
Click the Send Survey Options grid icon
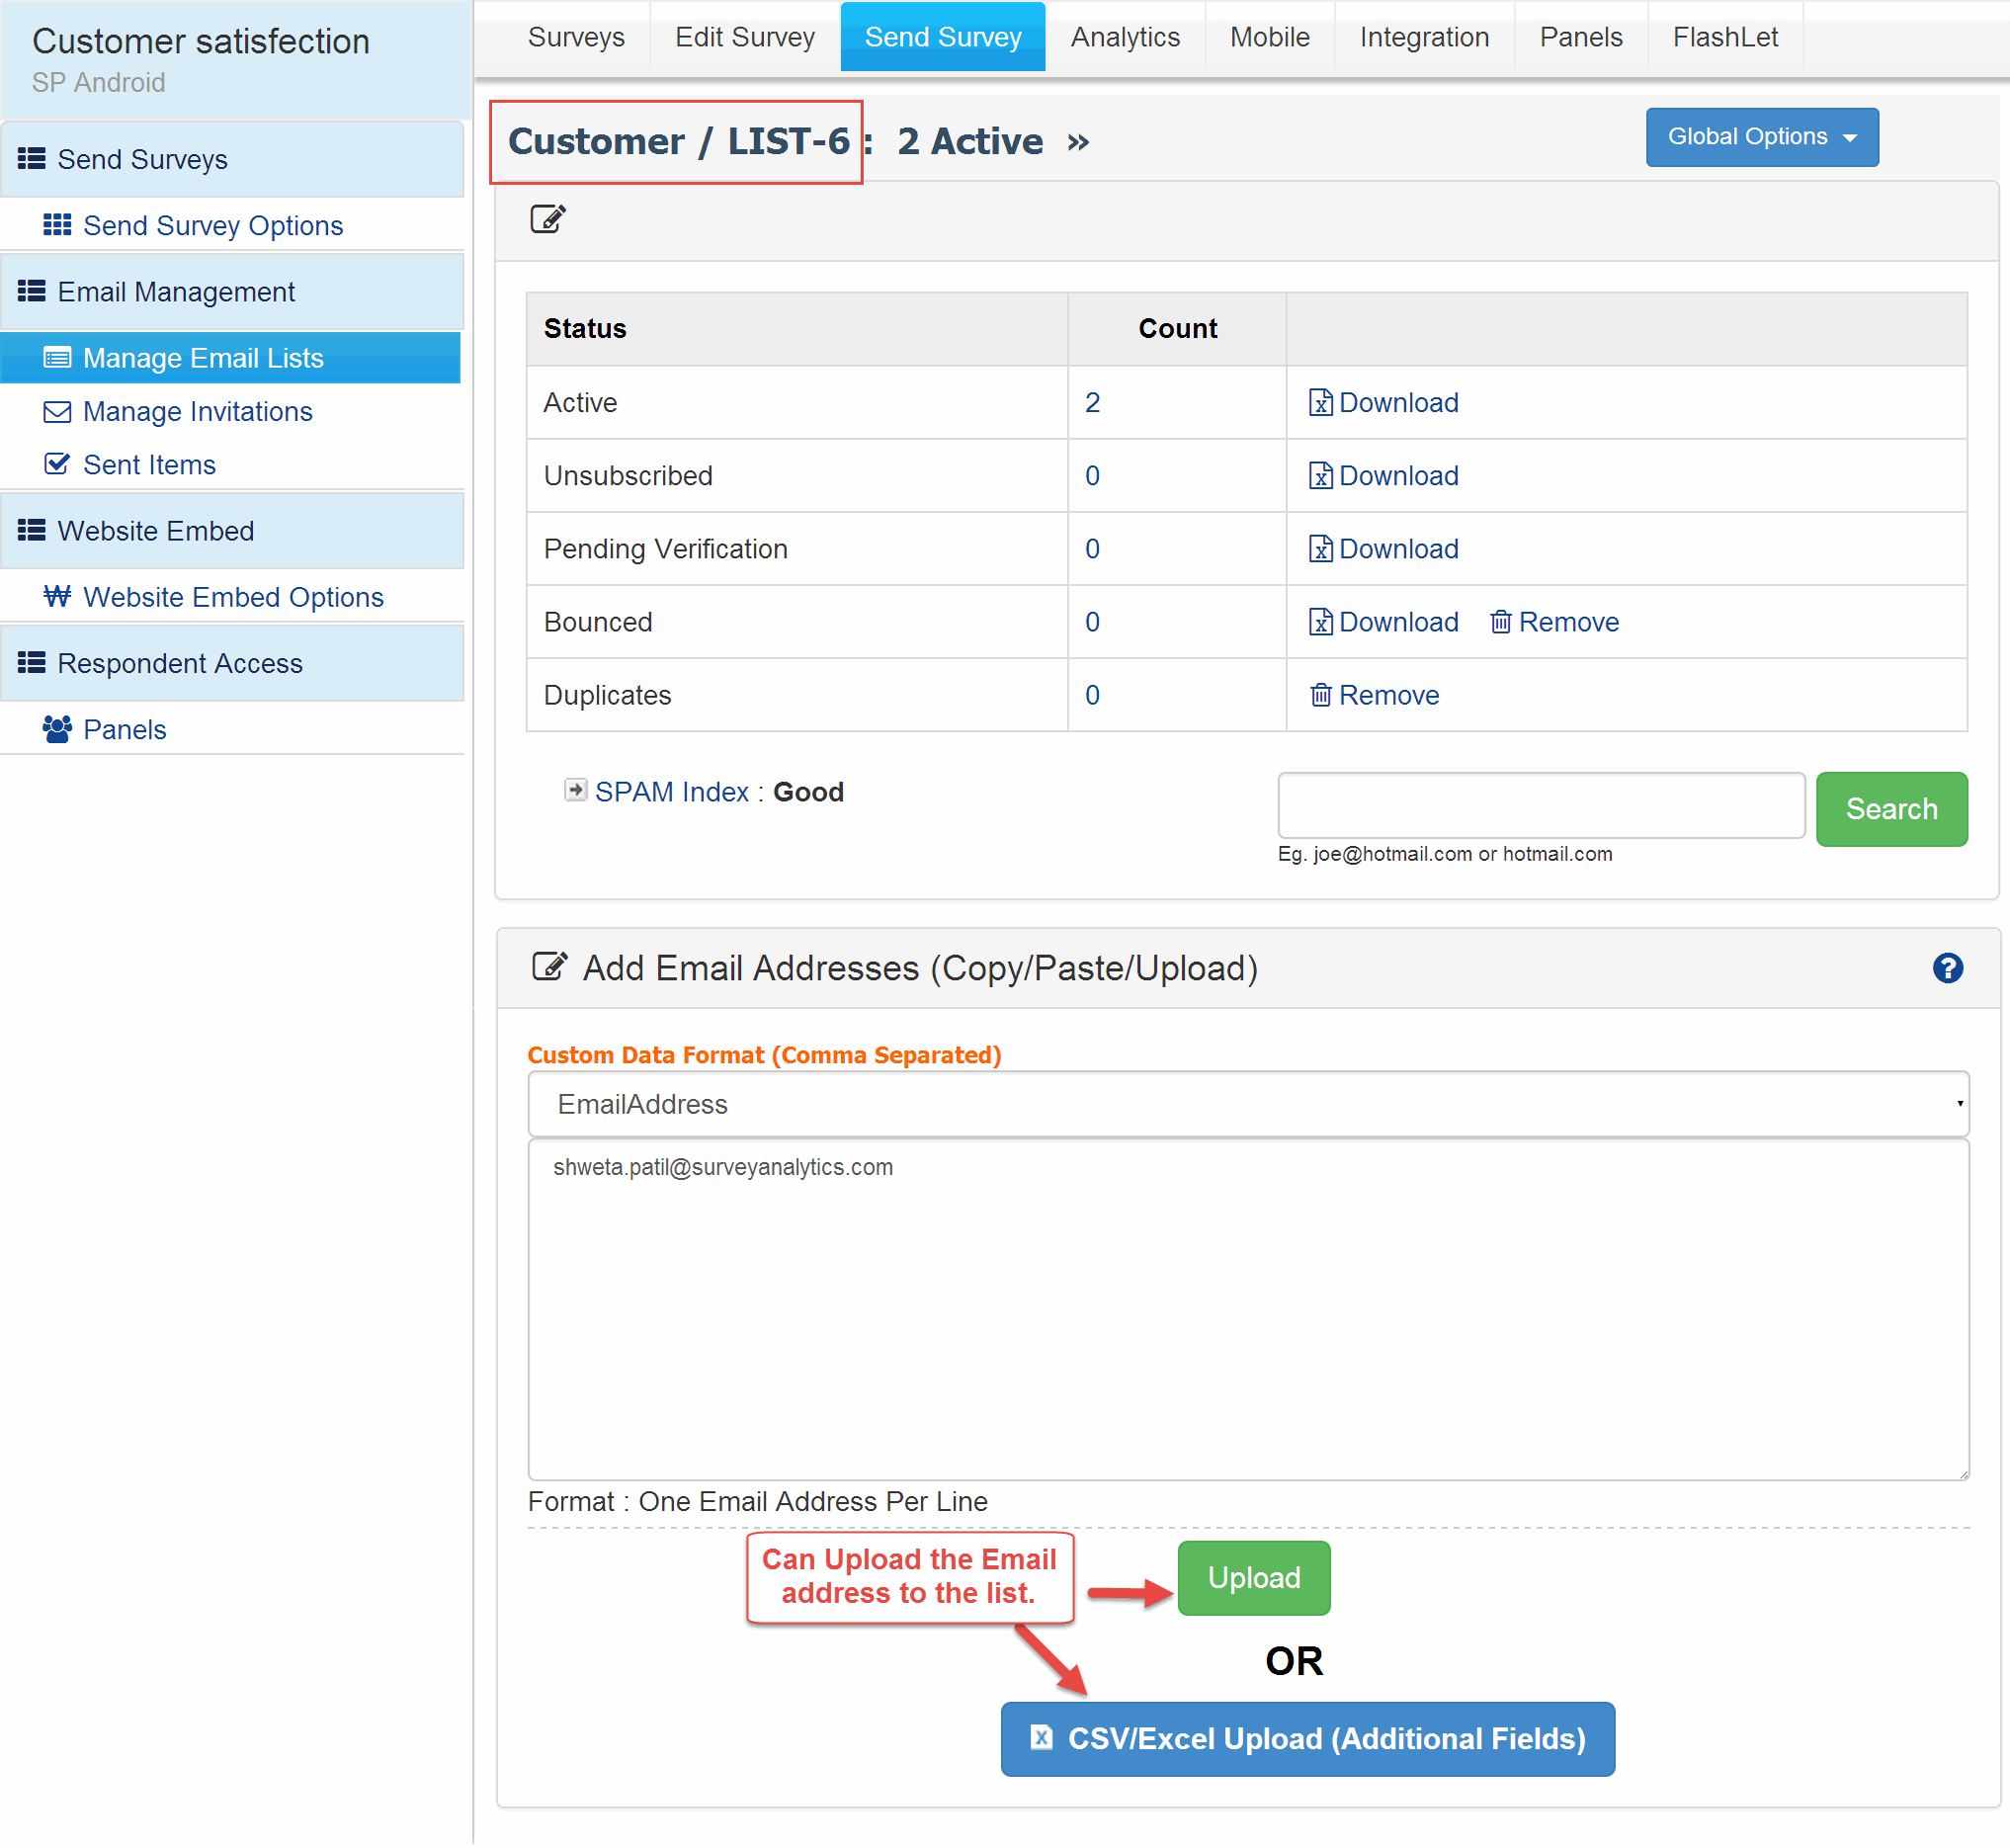tap(57, 224)
